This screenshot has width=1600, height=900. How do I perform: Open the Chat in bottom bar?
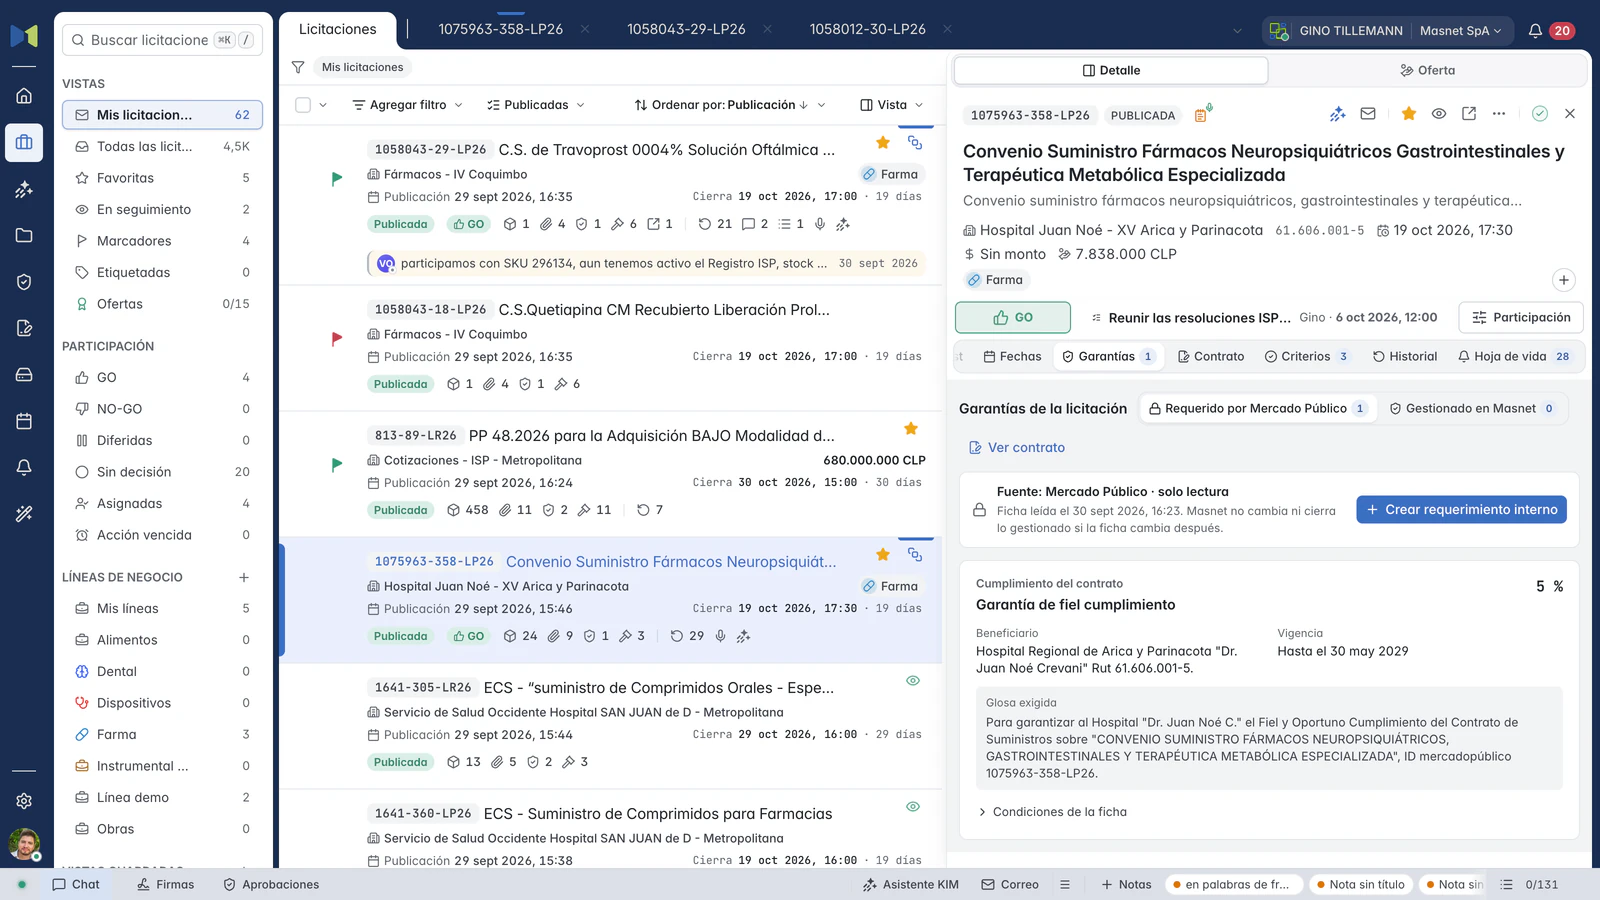click(x=76, y=884)
